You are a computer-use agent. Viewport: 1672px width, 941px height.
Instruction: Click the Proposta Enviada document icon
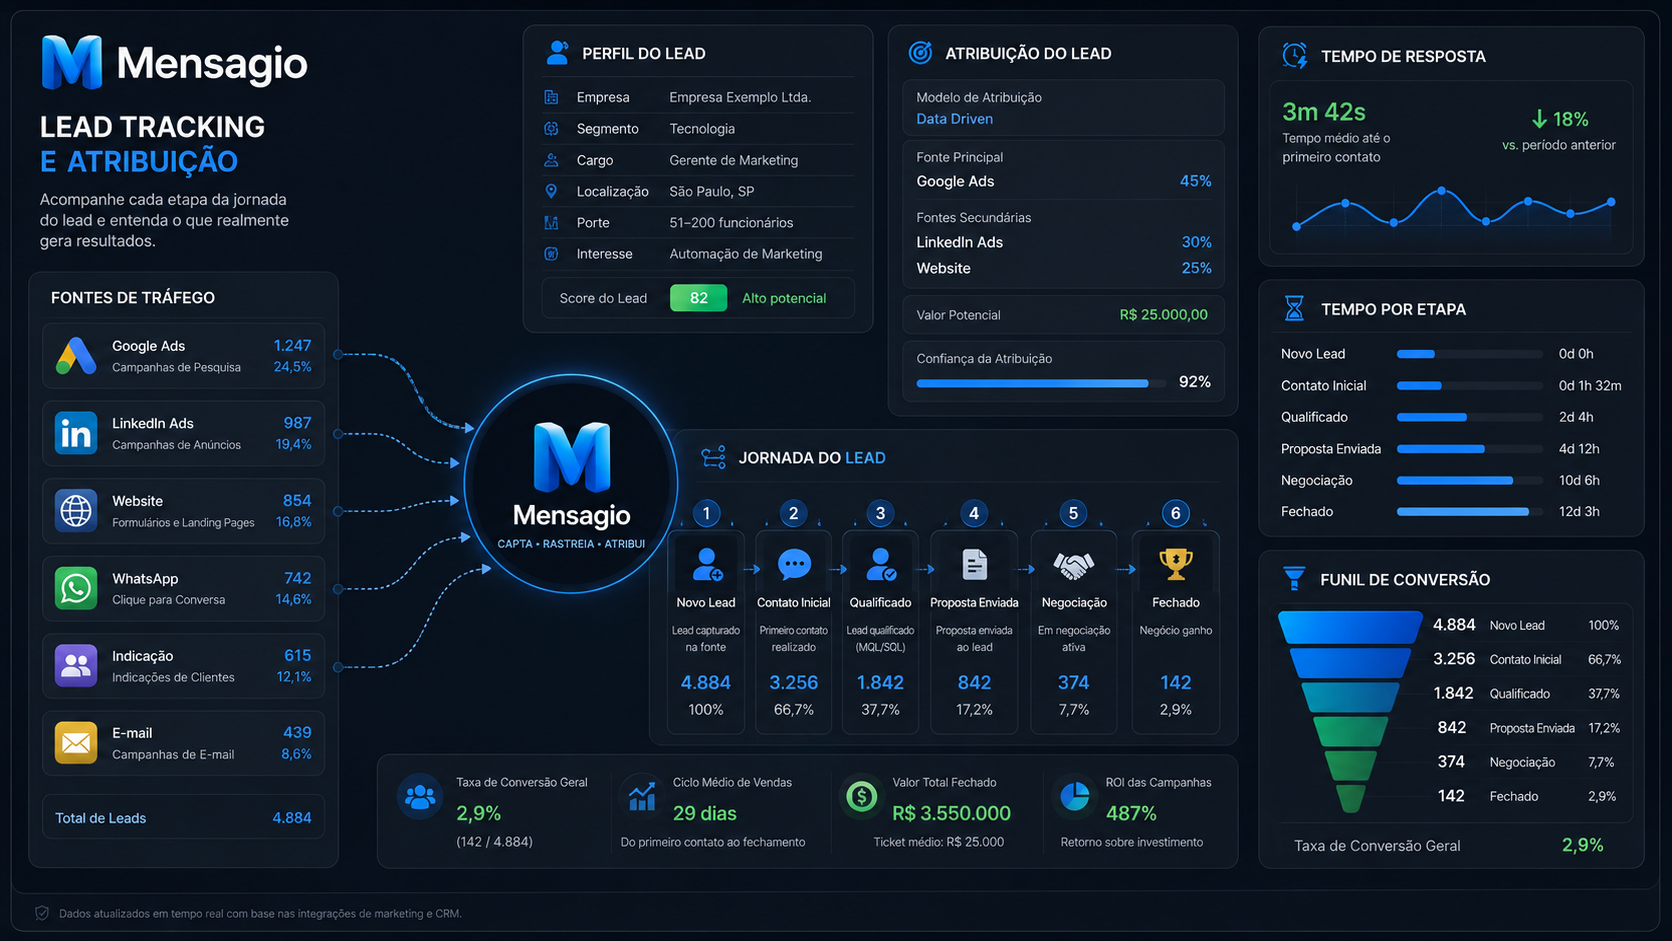click(x=974, y=565)
